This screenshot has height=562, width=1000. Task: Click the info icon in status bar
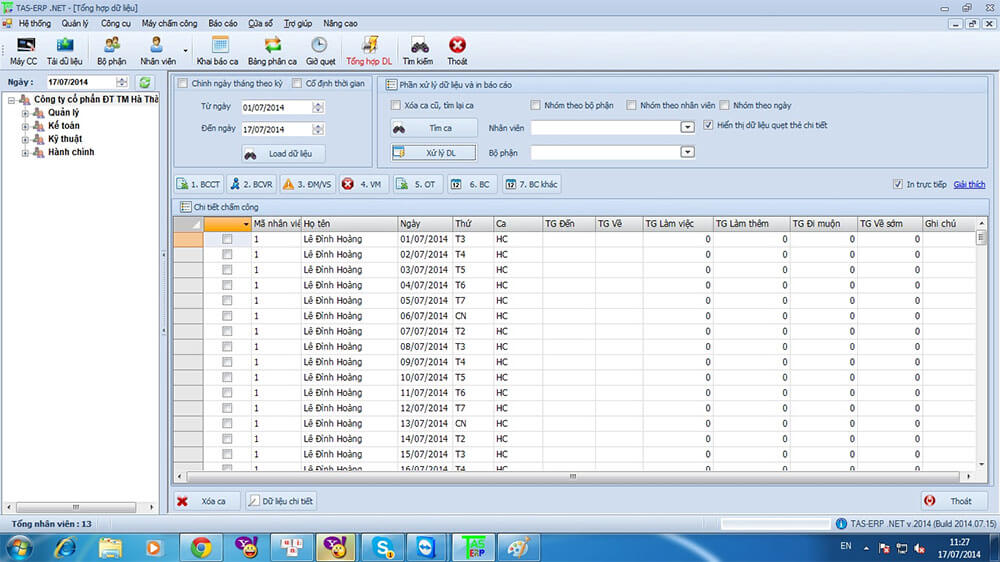[841, 524]
